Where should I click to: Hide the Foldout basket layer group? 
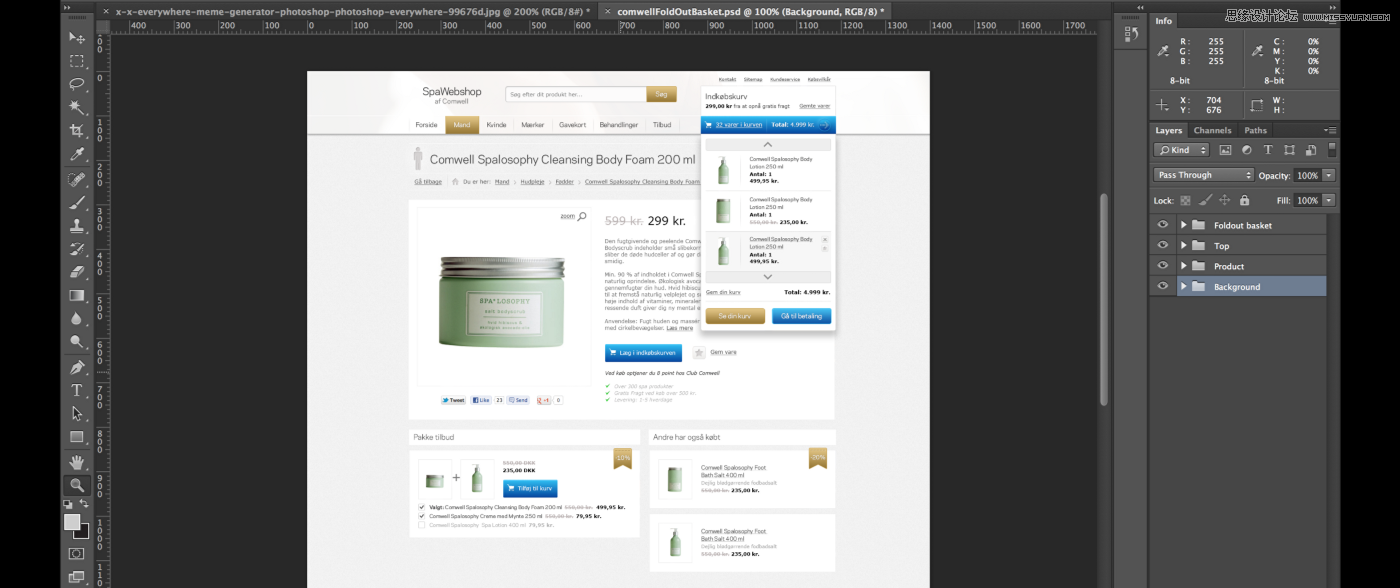point(1162,225)
